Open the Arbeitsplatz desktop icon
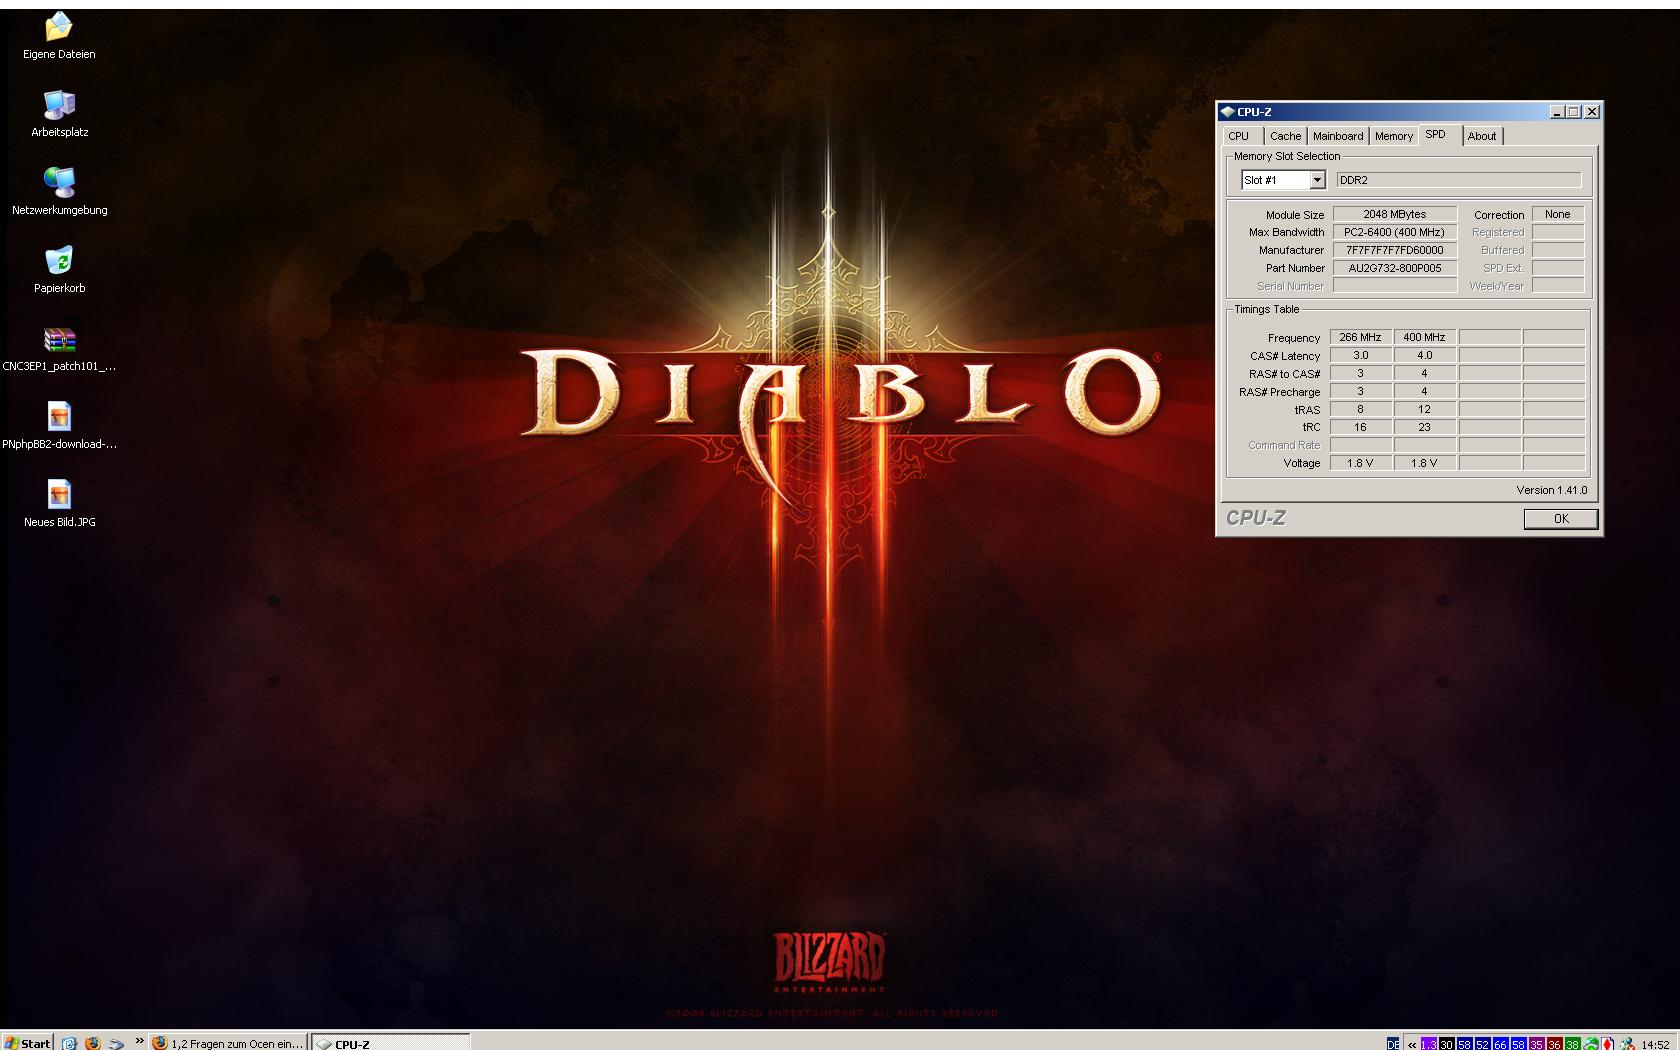This screenshot has width=1680, height=1050. pos(59,114)
